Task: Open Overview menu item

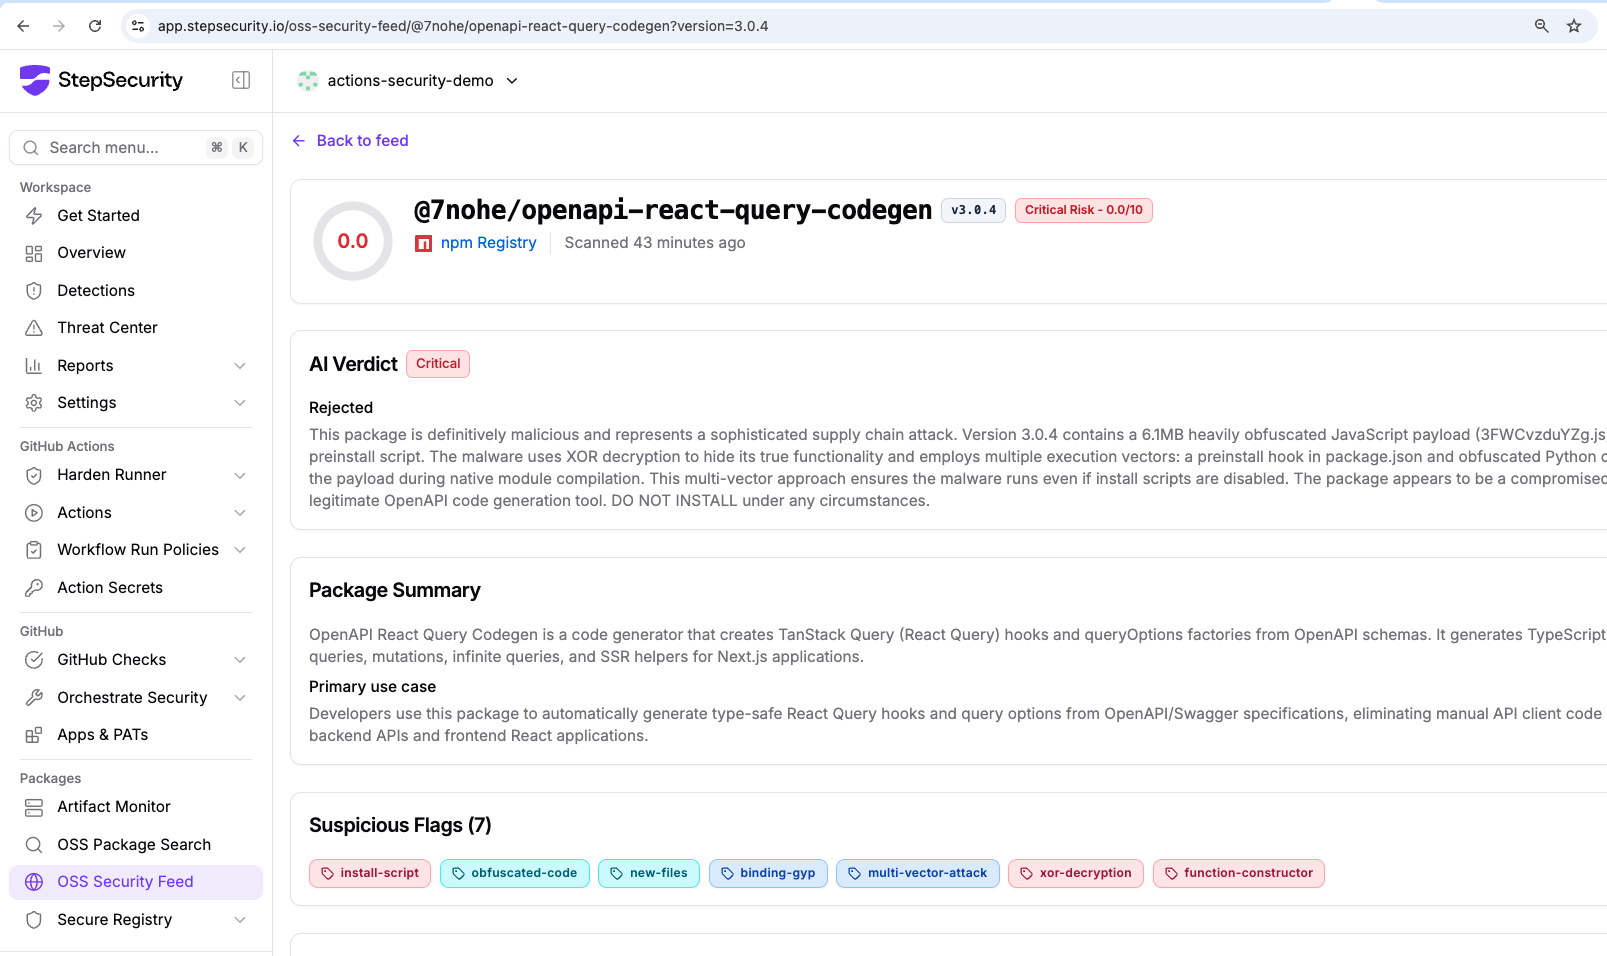Action: (x=136, y=253)
